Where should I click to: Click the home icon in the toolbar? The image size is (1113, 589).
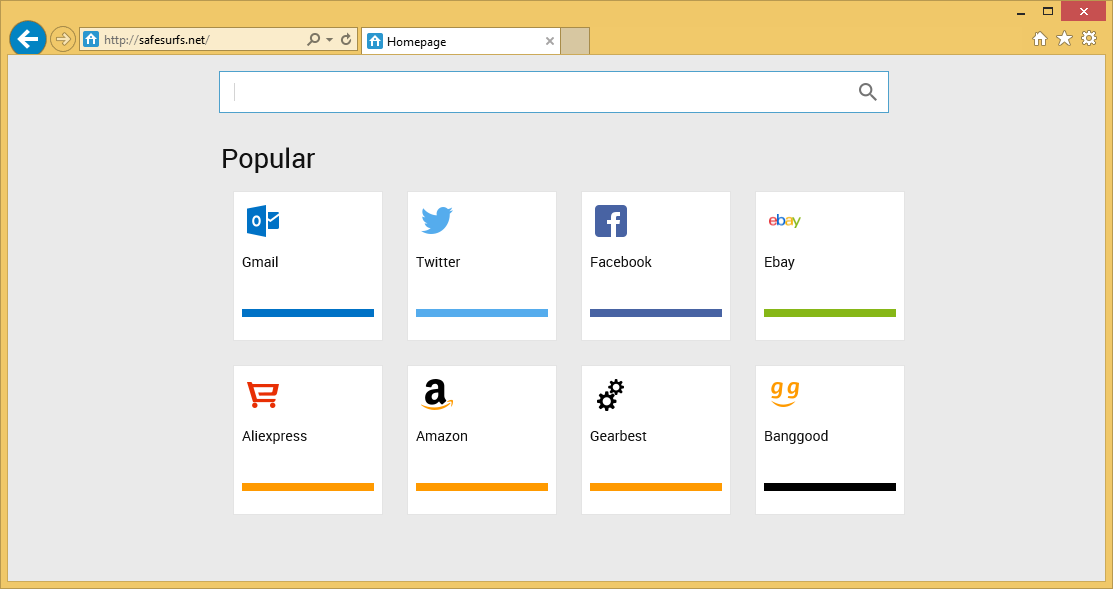[1040, 38]
